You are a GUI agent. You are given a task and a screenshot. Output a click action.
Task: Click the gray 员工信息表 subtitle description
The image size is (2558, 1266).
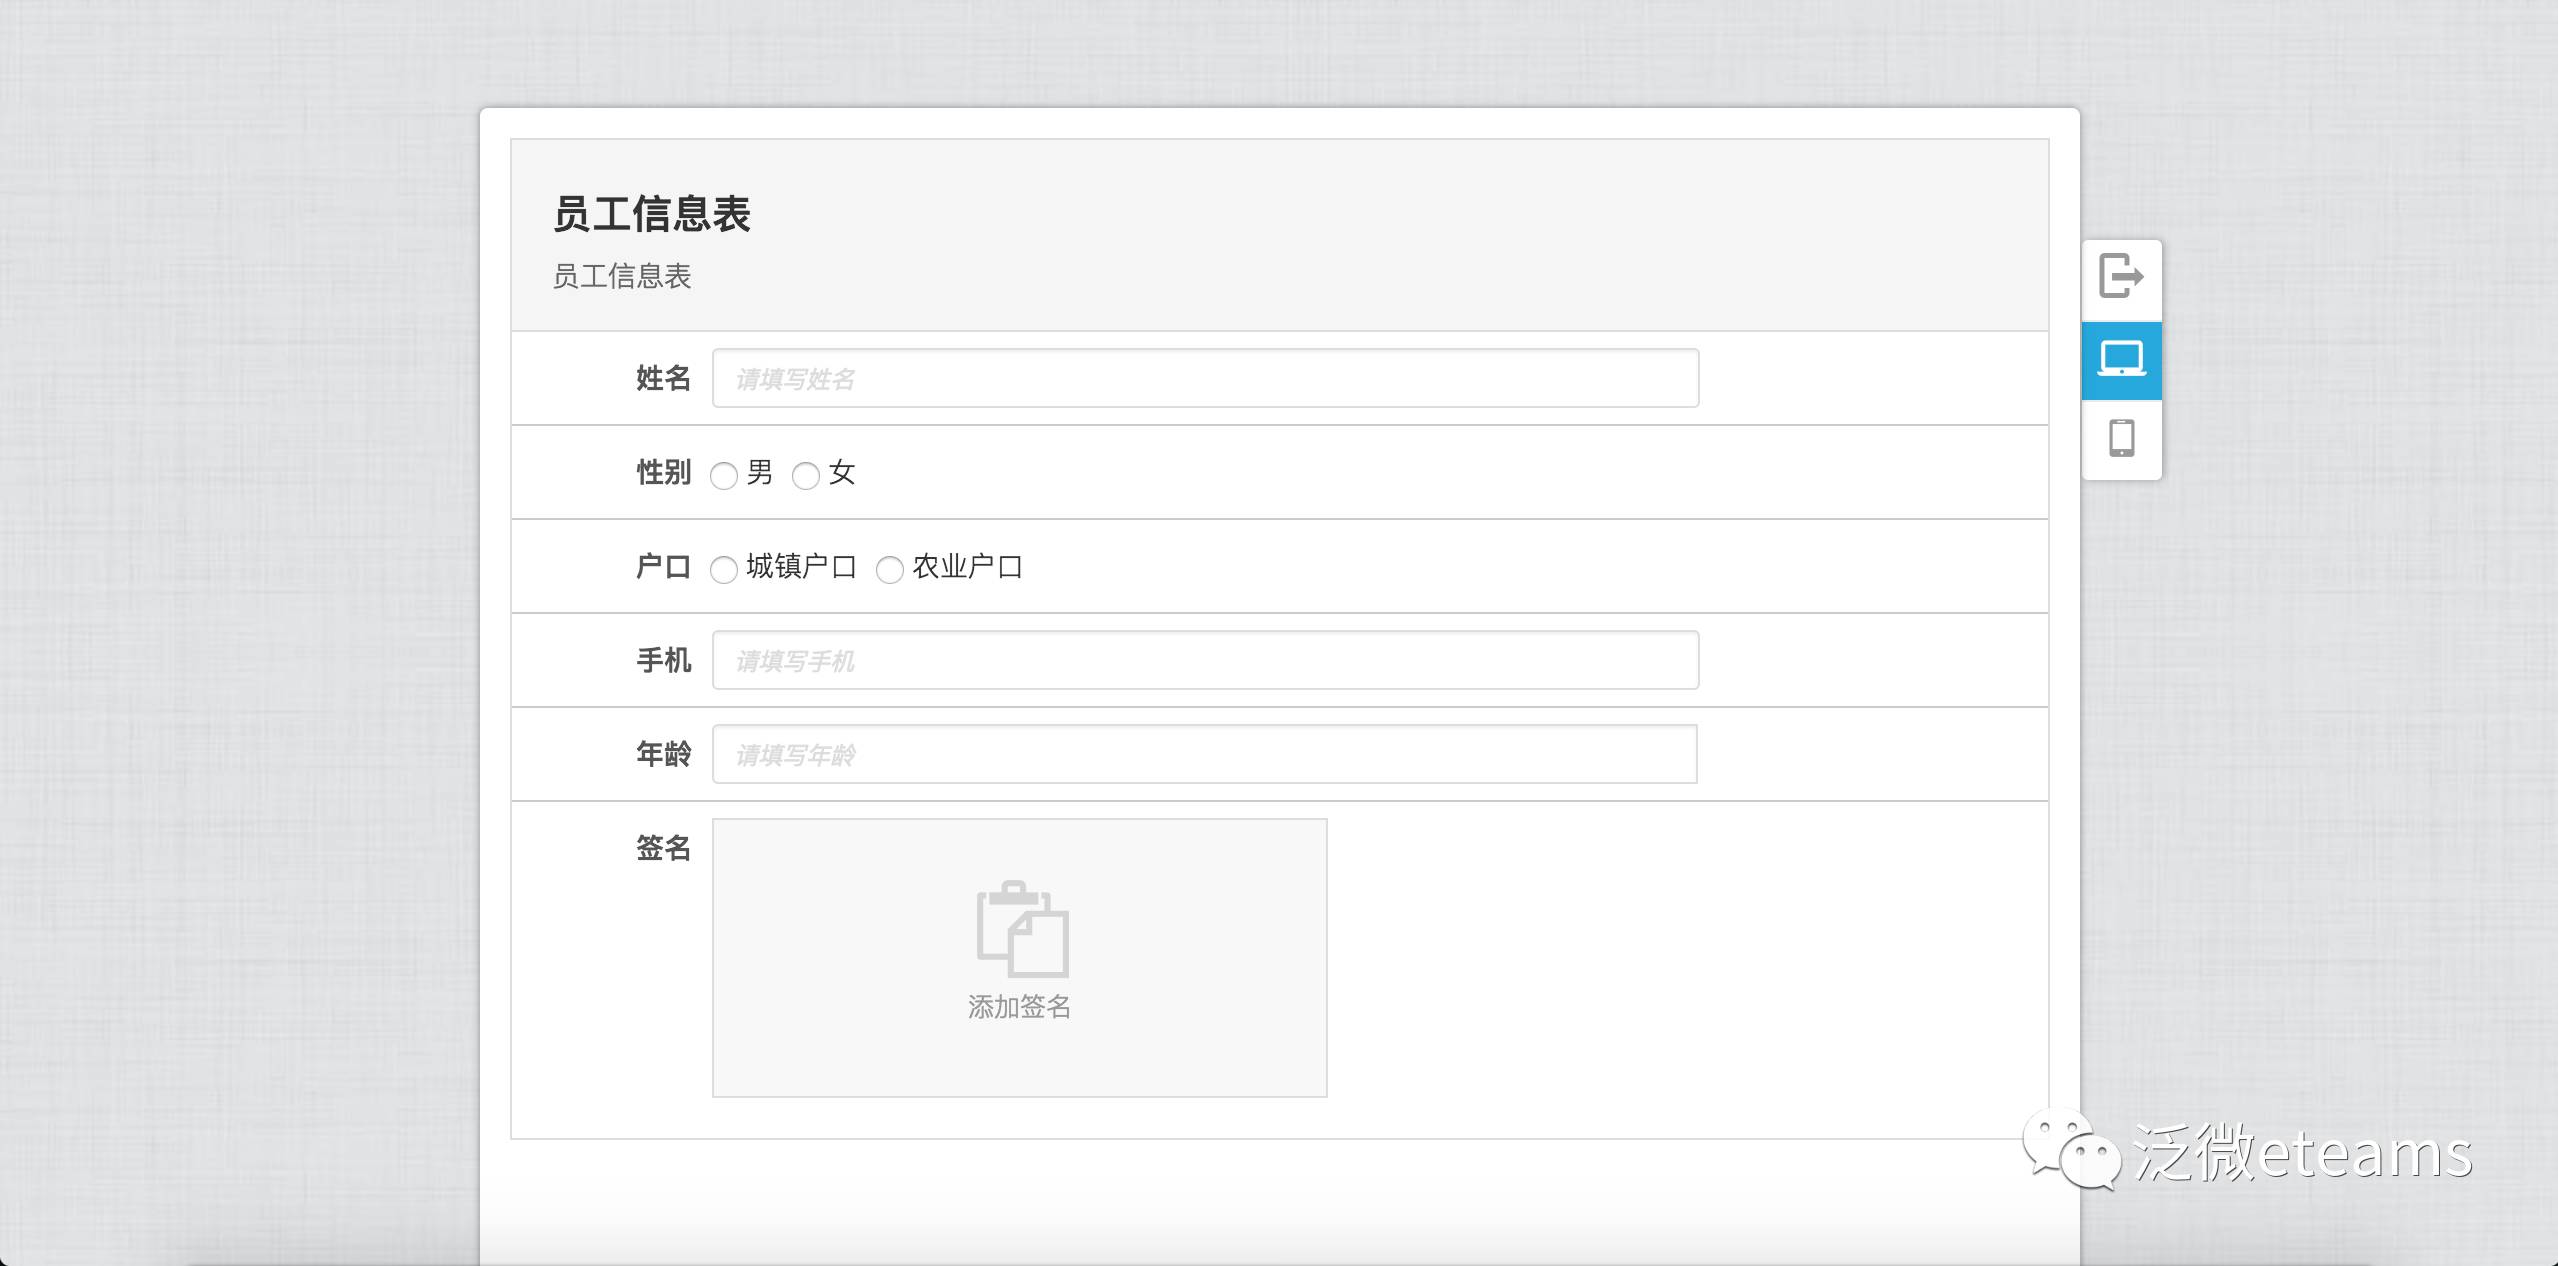[x=621, y=276]
